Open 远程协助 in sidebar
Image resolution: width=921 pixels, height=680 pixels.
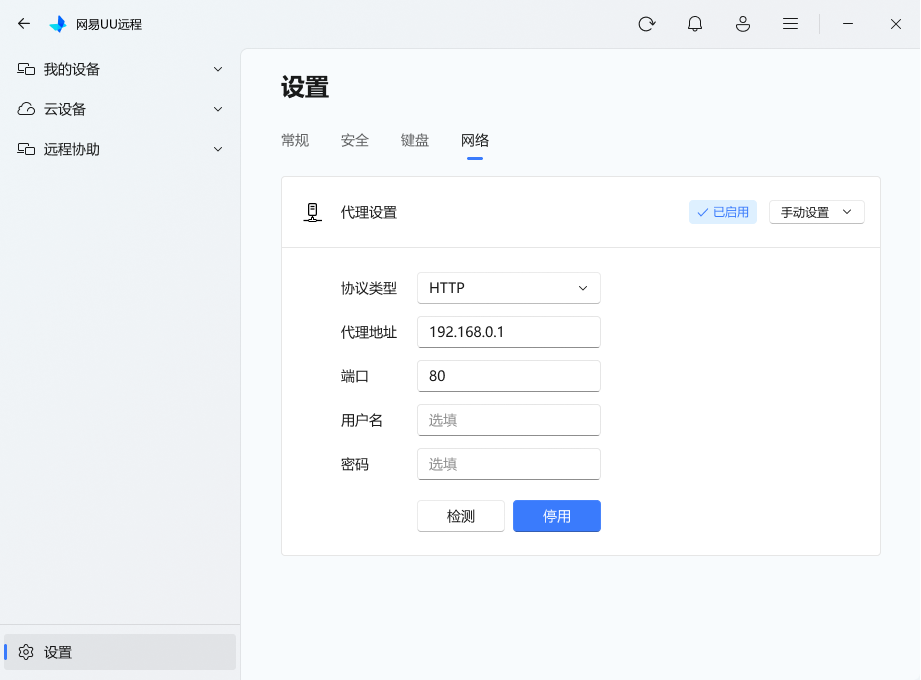click(x=120, y=149)
